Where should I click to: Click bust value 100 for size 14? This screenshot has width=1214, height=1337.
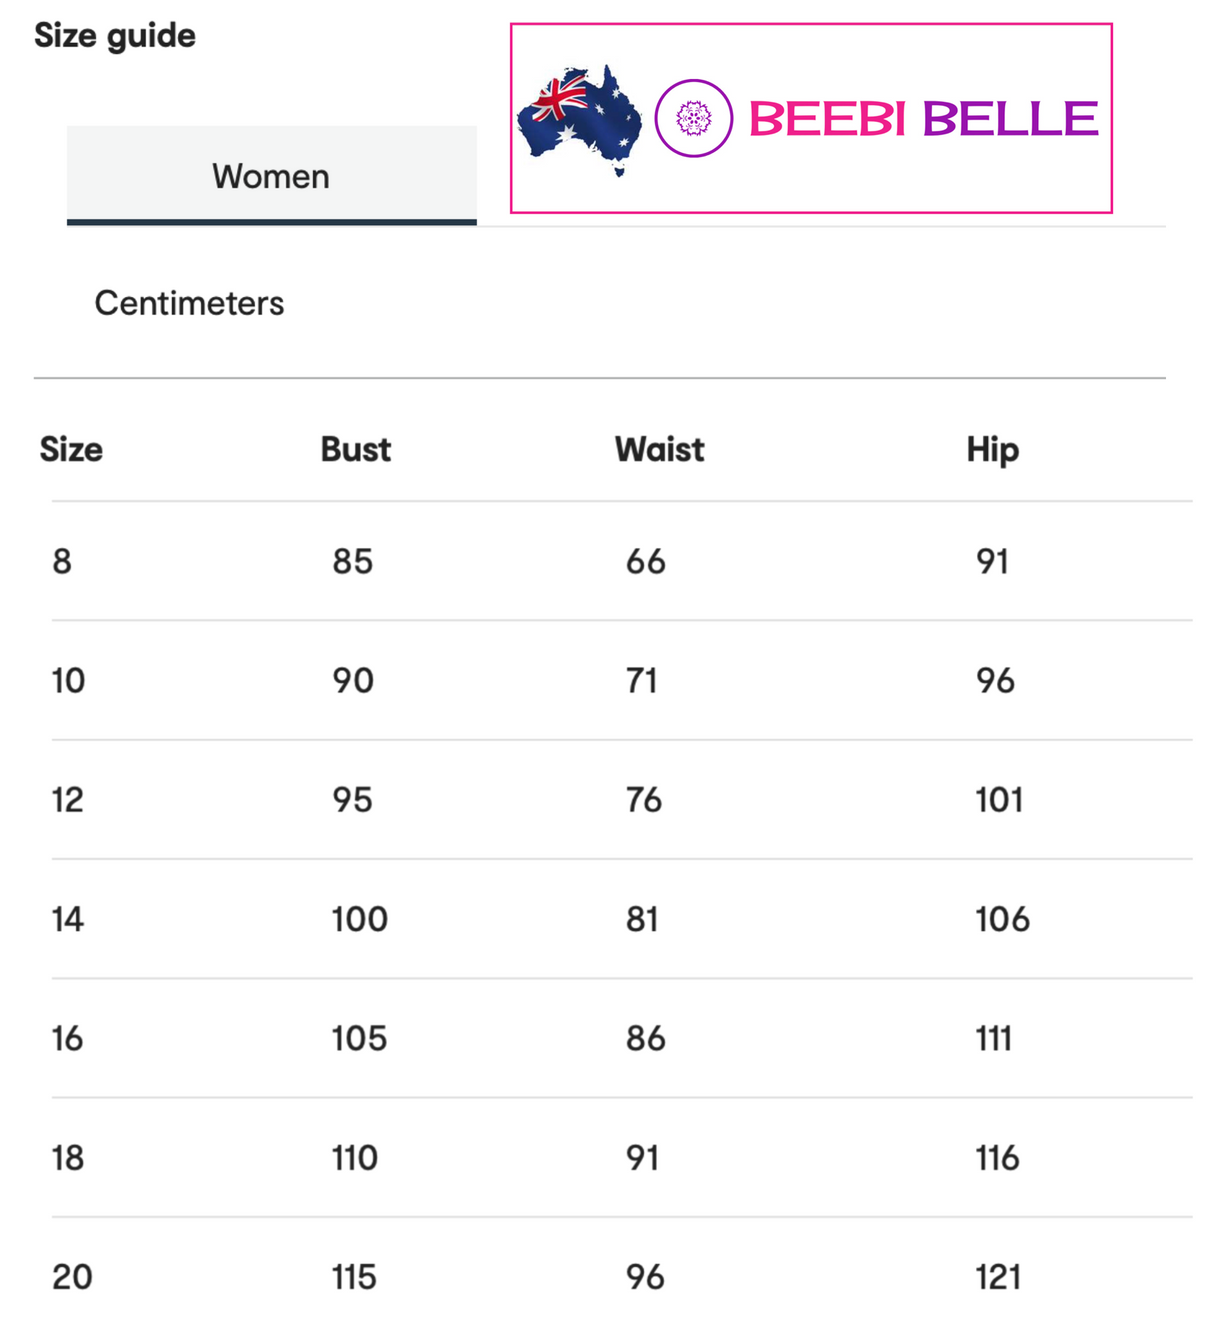360,919
